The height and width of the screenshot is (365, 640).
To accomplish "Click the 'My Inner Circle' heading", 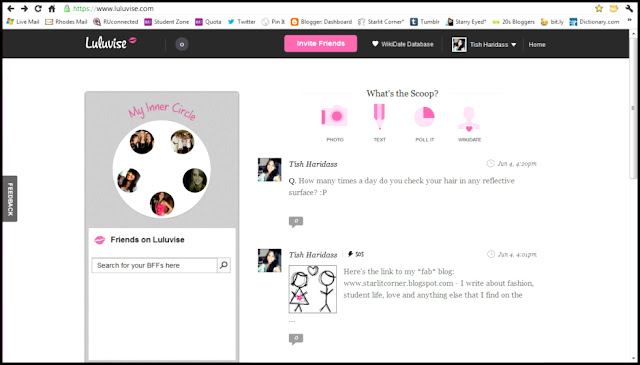I will point(162,111).
